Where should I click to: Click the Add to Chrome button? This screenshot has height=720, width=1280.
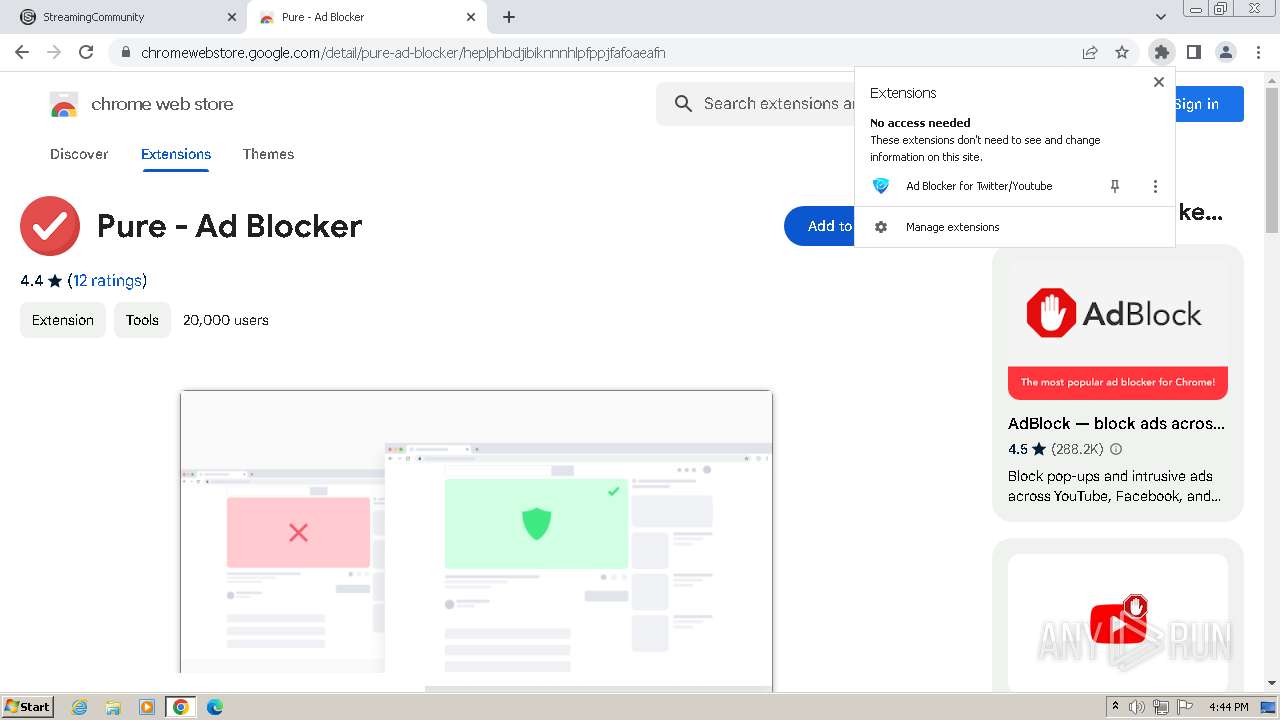[819, 226]
